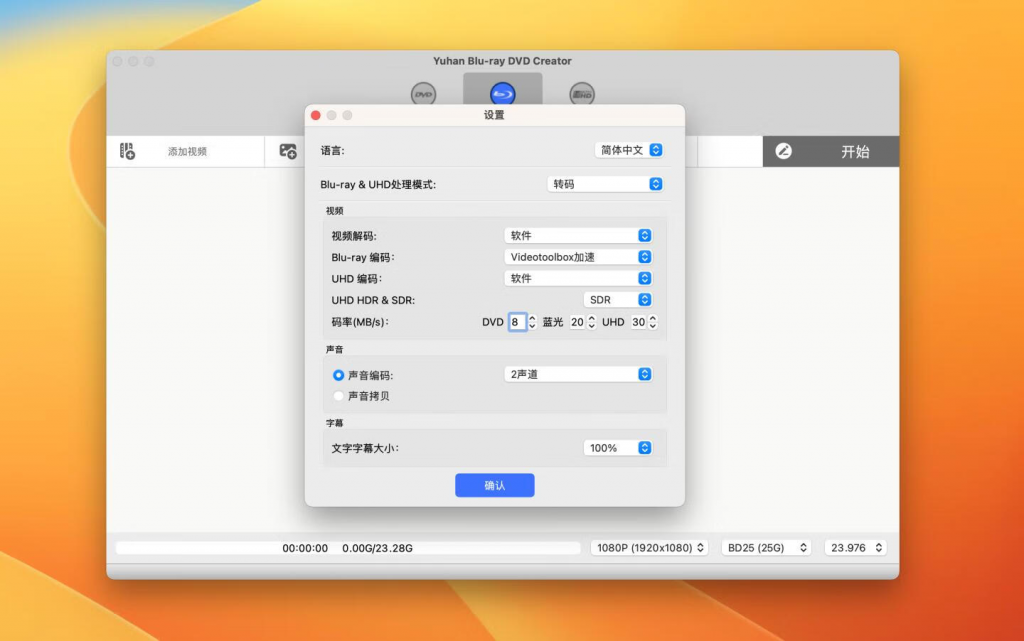
Task: Click the UHD HDR & SDR selector arrows
Action: (646, 299)
